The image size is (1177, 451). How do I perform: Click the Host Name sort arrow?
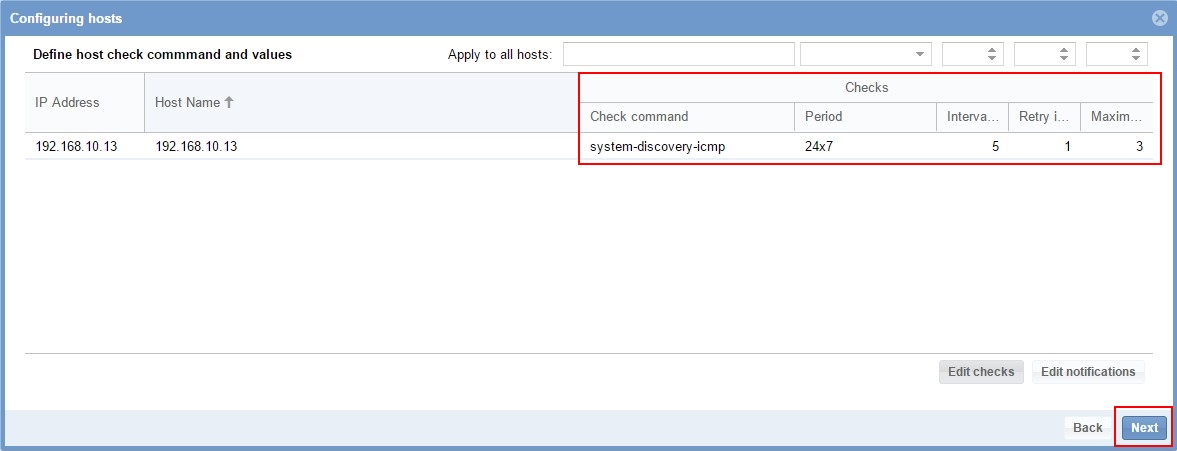[229, 102]
